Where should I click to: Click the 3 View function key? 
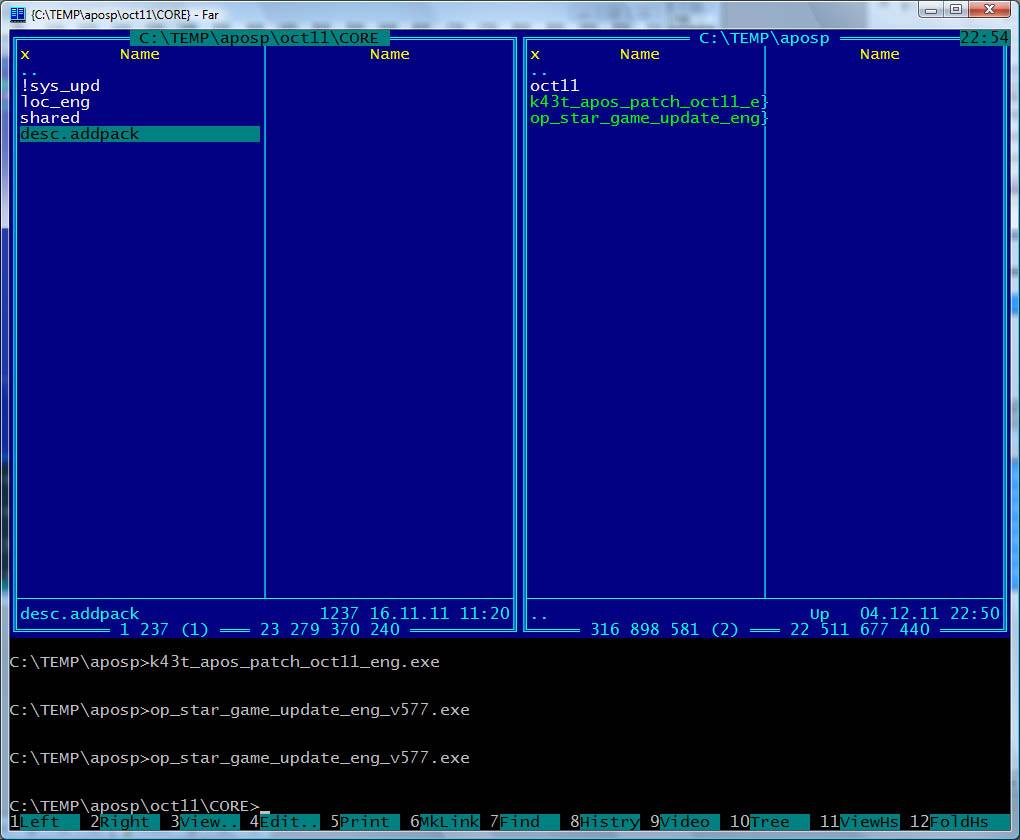[x=204, y=822]
